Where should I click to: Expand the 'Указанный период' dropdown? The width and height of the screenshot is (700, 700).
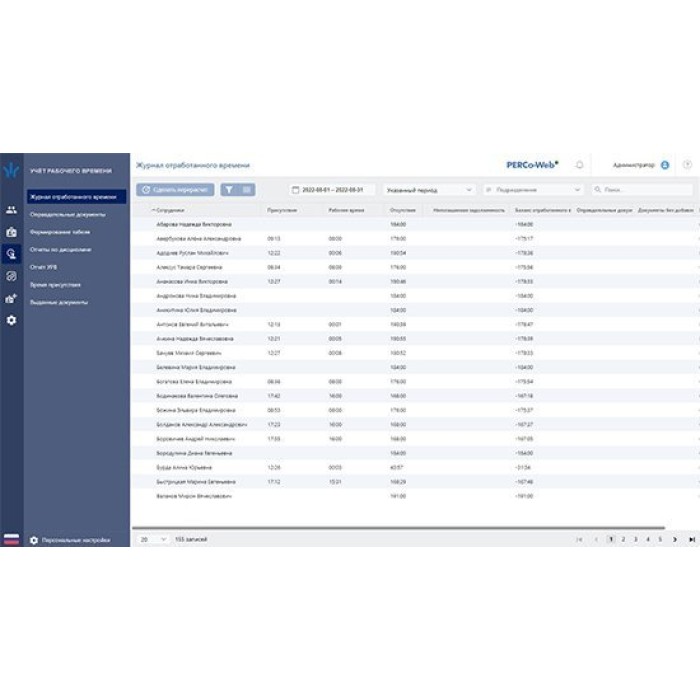click(429, 189)
